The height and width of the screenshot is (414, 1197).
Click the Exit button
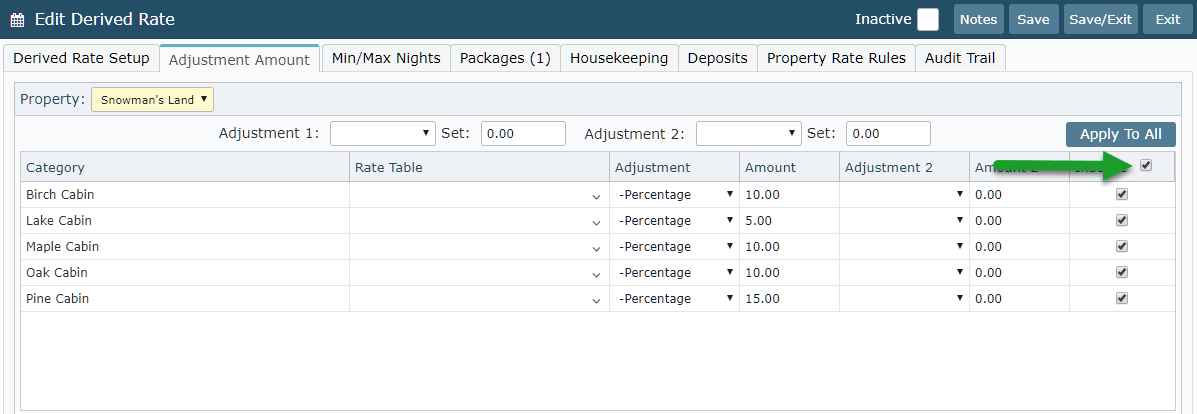[x=1167, y=19]
